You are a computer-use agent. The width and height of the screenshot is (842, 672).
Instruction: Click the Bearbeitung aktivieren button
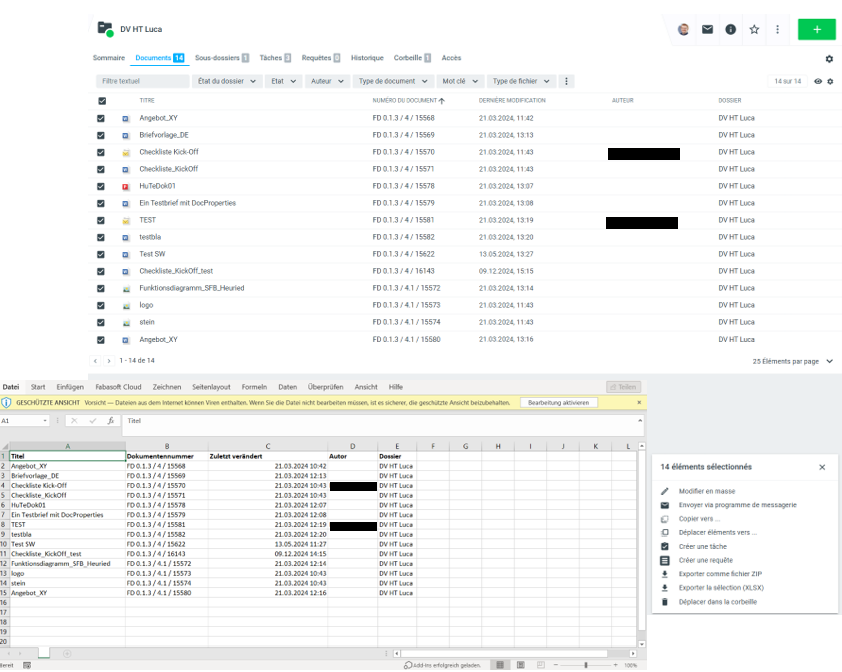pyautogui.click(x=560, y=402)
